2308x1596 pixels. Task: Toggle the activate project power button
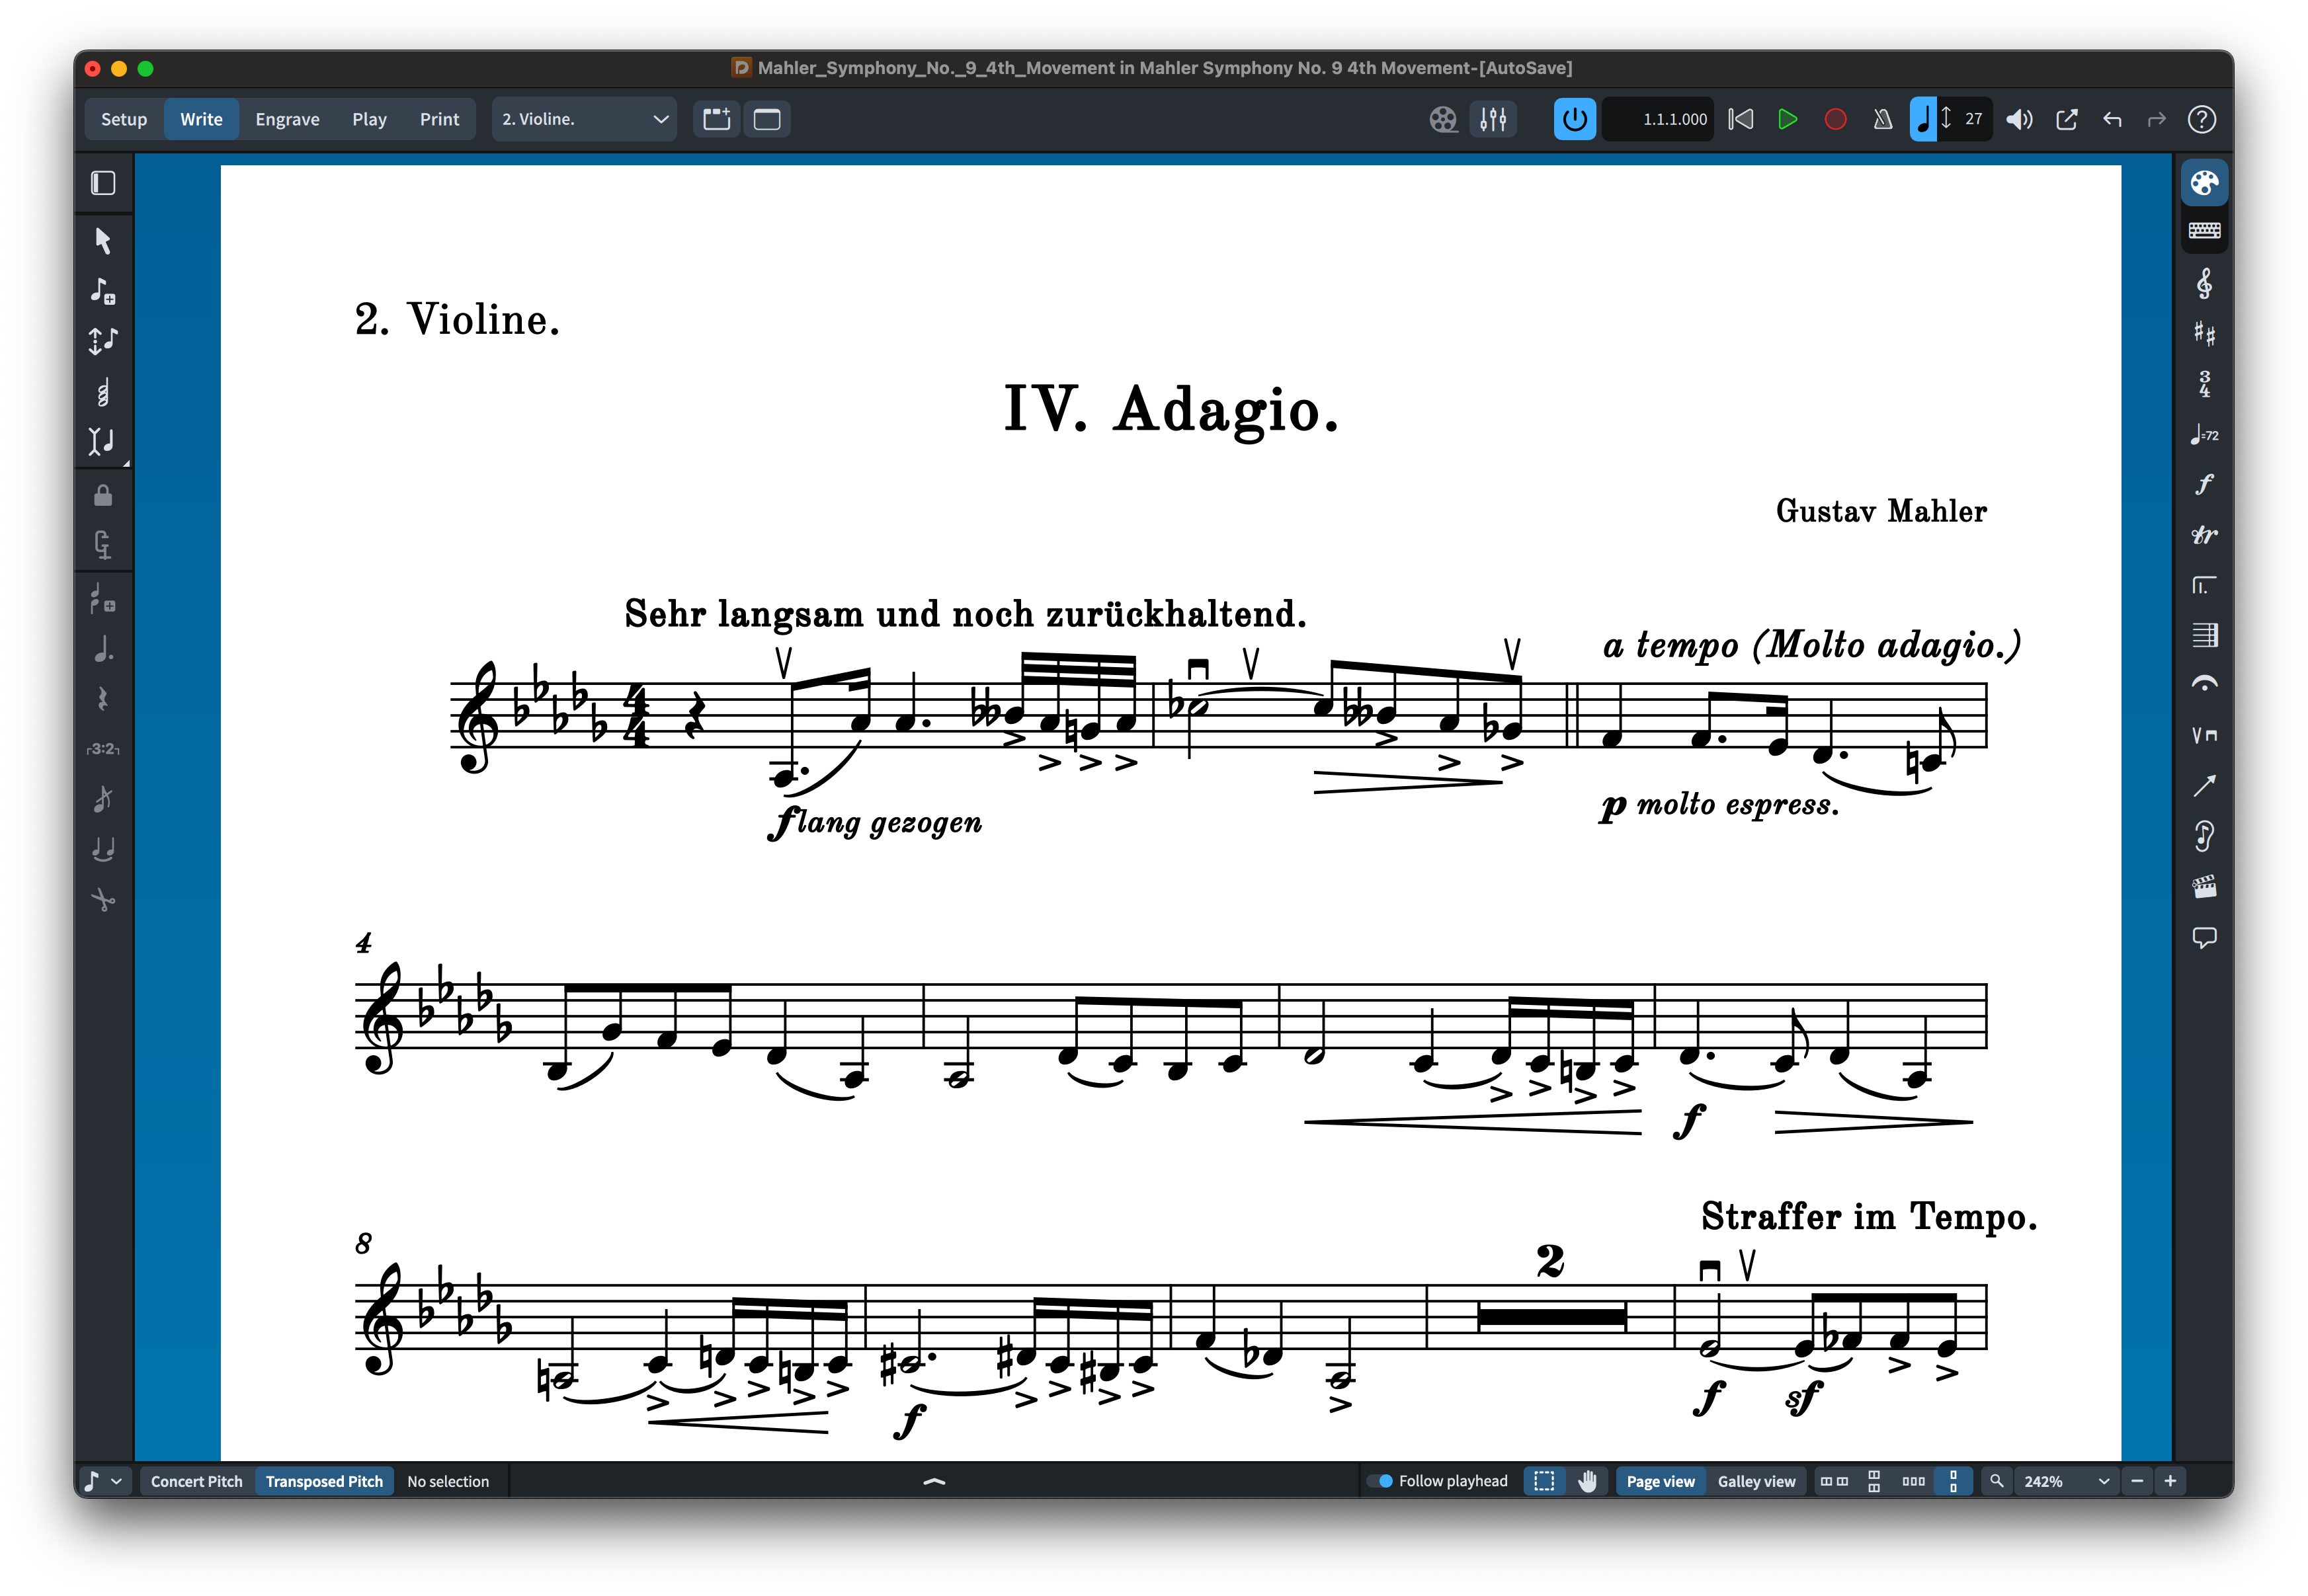[x=1574, y=119]
